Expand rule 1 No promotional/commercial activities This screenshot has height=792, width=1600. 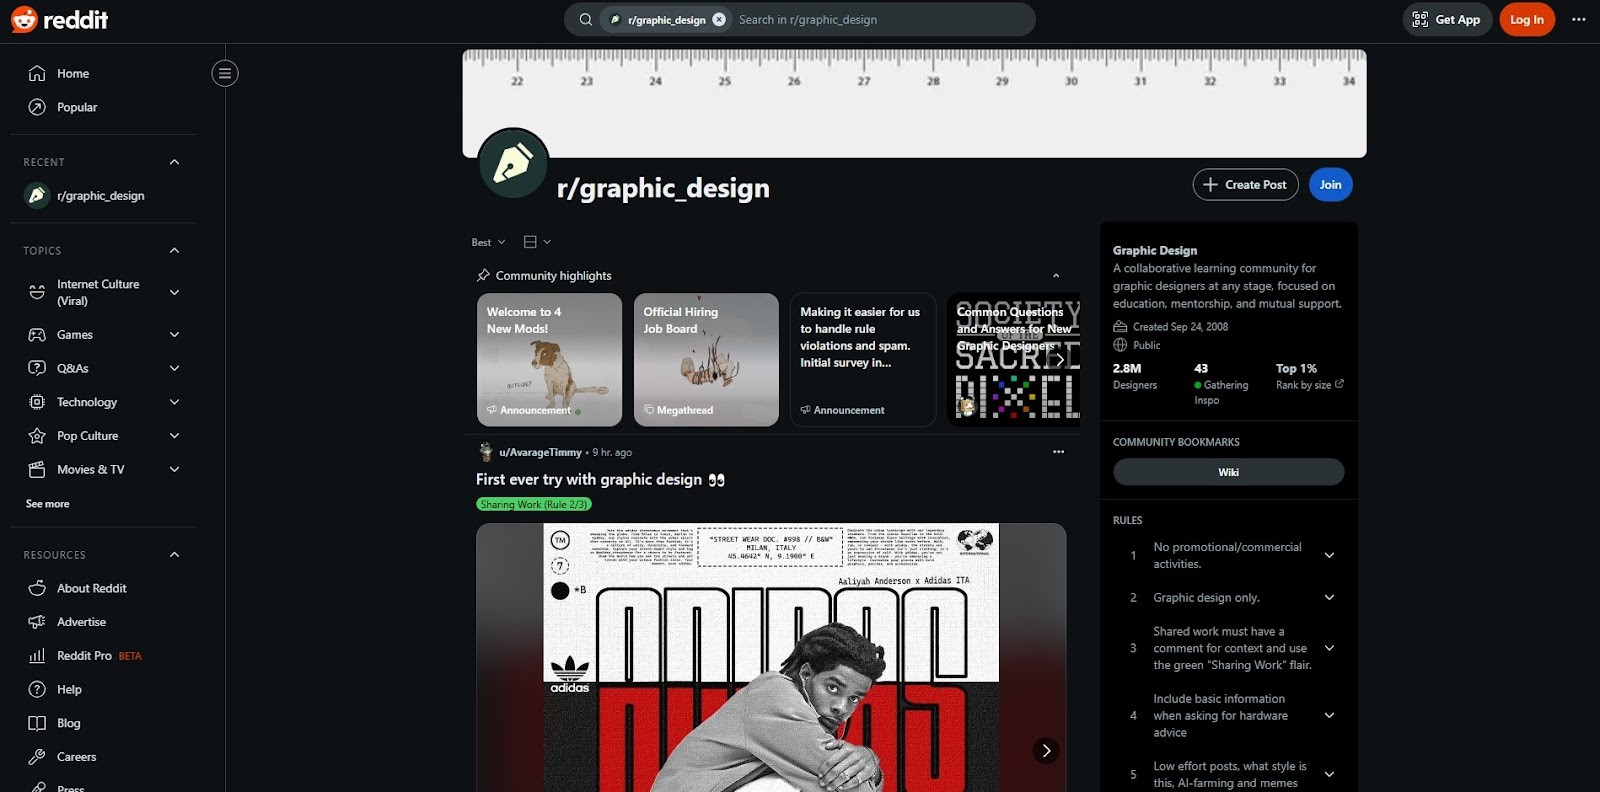(x=1329, y=555)
